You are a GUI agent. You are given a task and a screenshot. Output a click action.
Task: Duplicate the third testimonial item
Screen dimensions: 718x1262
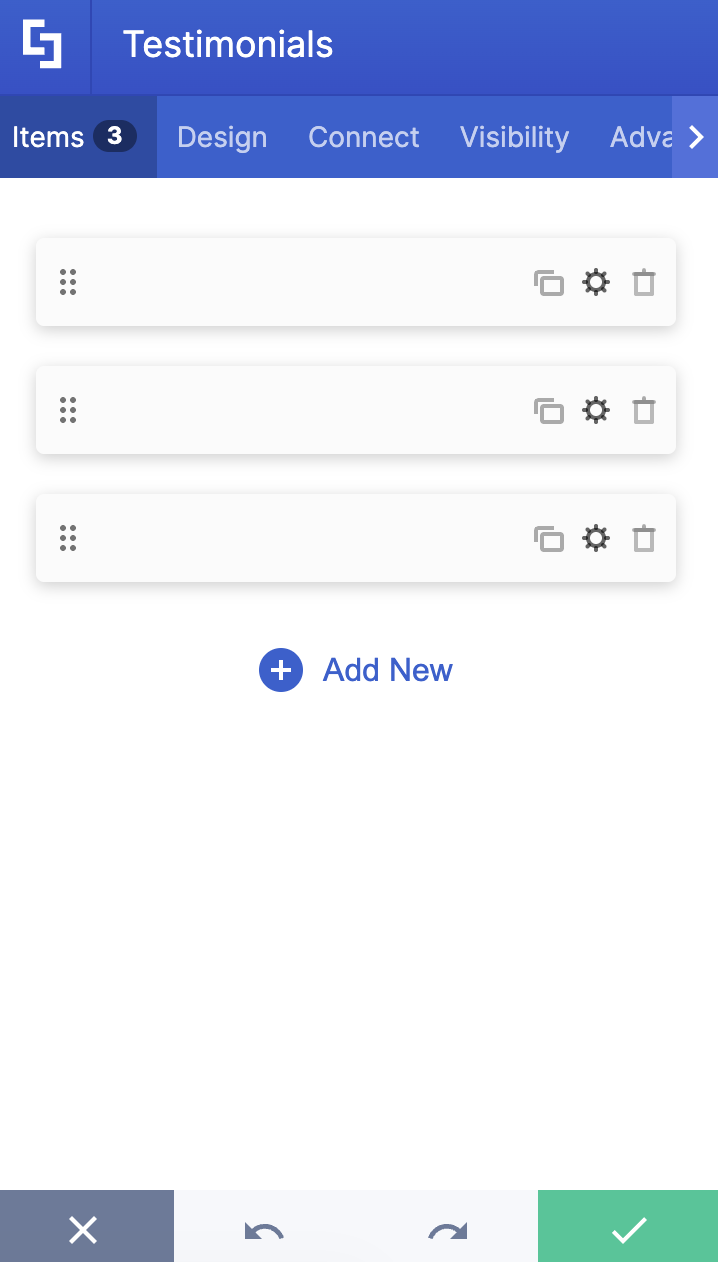(549, 538)
